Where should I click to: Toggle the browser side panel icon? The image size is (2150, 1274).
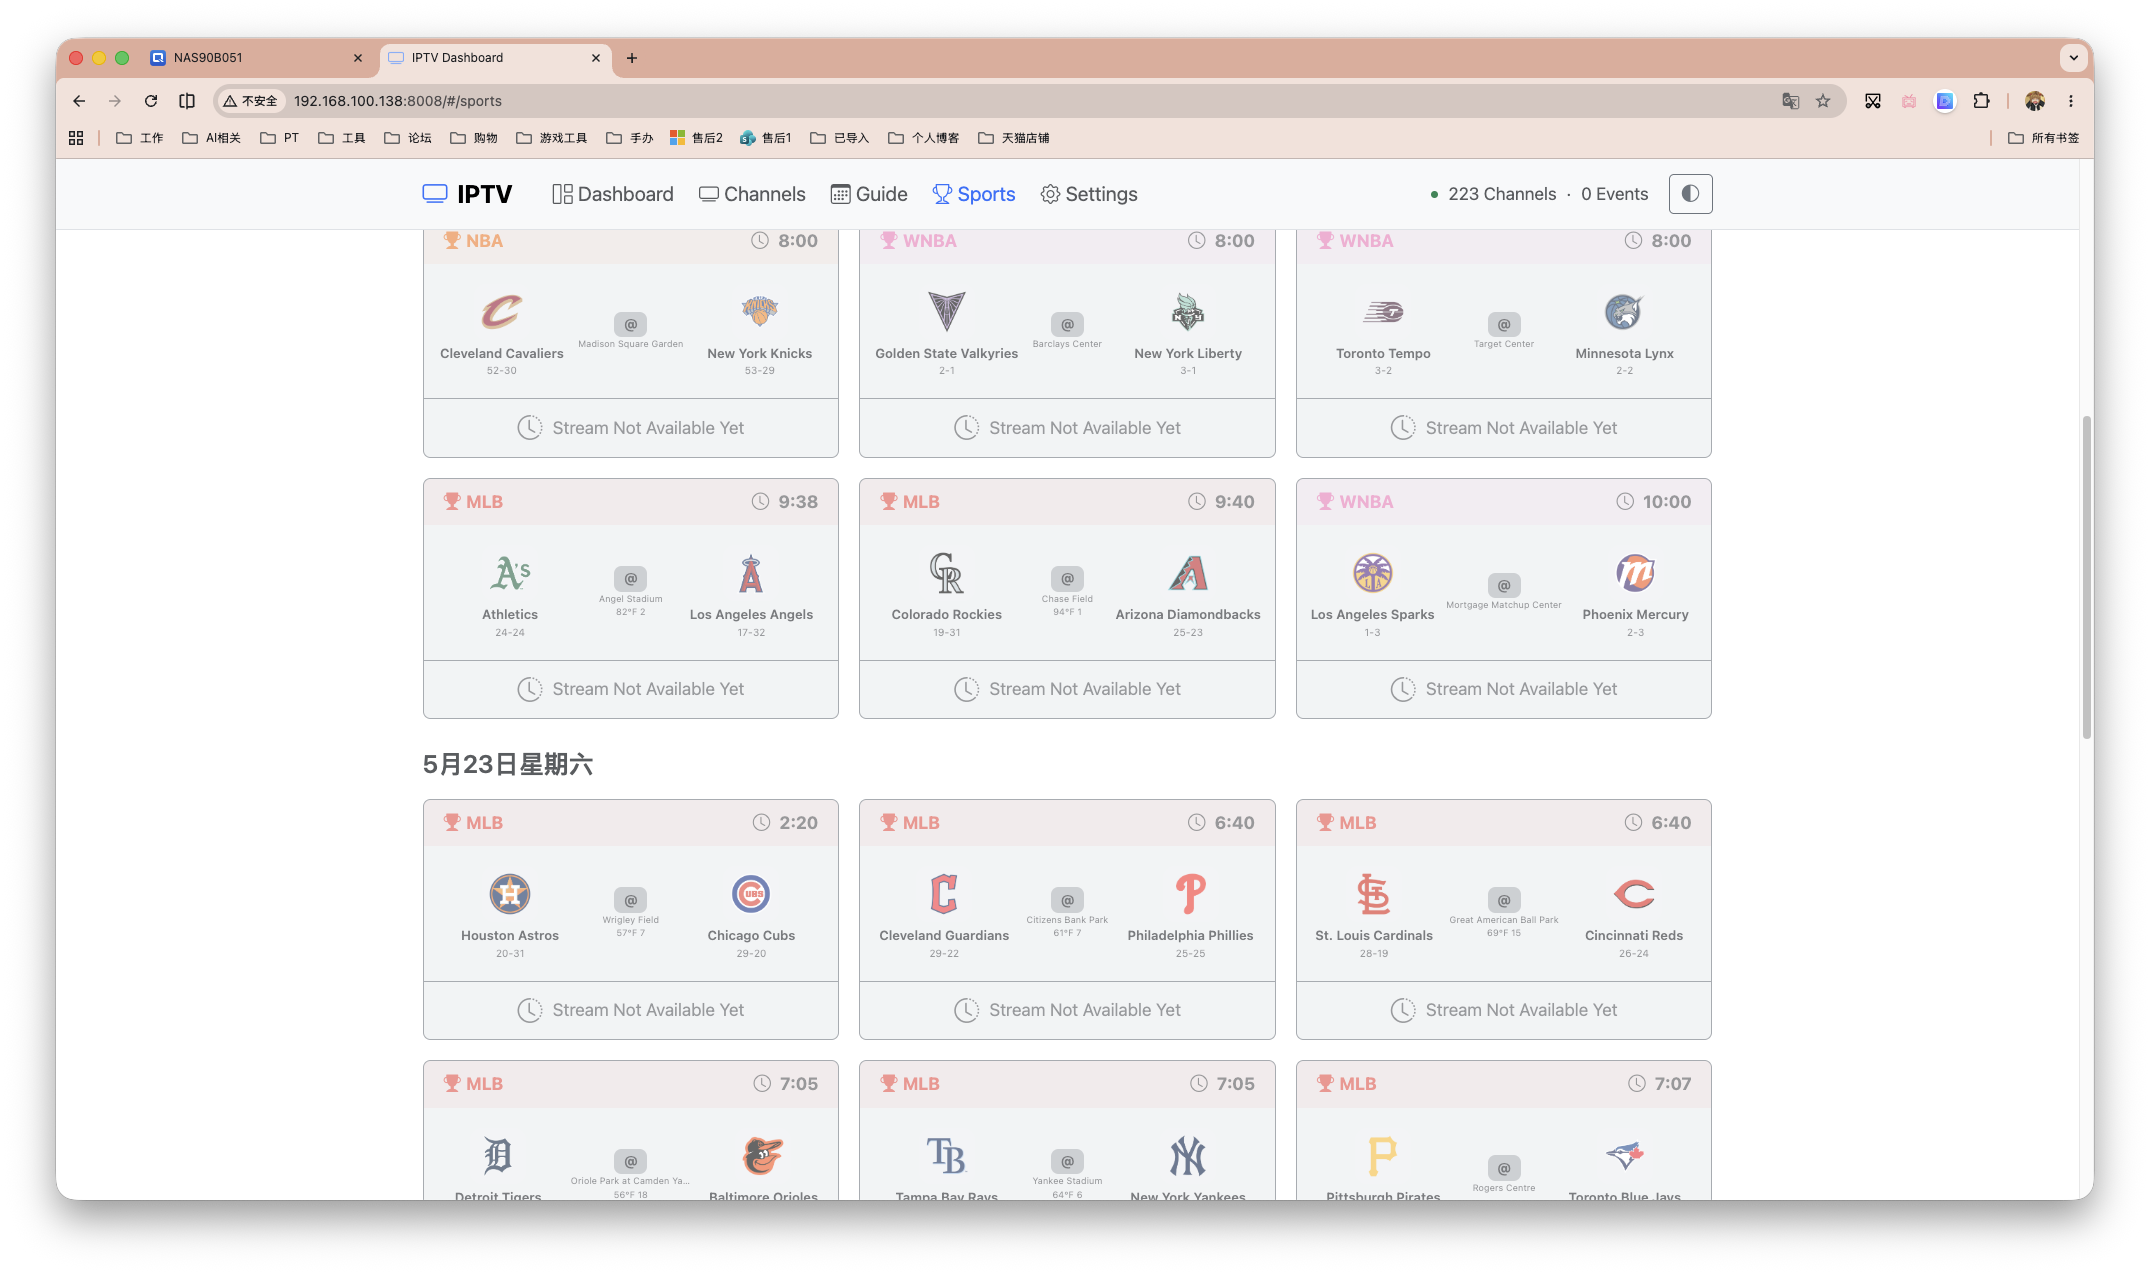pos(187,101)
